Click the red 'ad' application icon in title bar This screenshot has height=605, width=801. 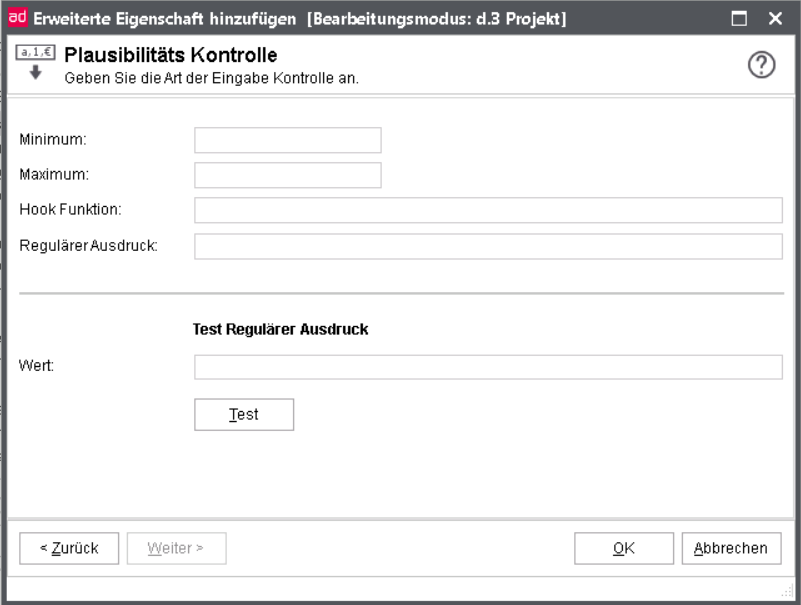(18, 18)
